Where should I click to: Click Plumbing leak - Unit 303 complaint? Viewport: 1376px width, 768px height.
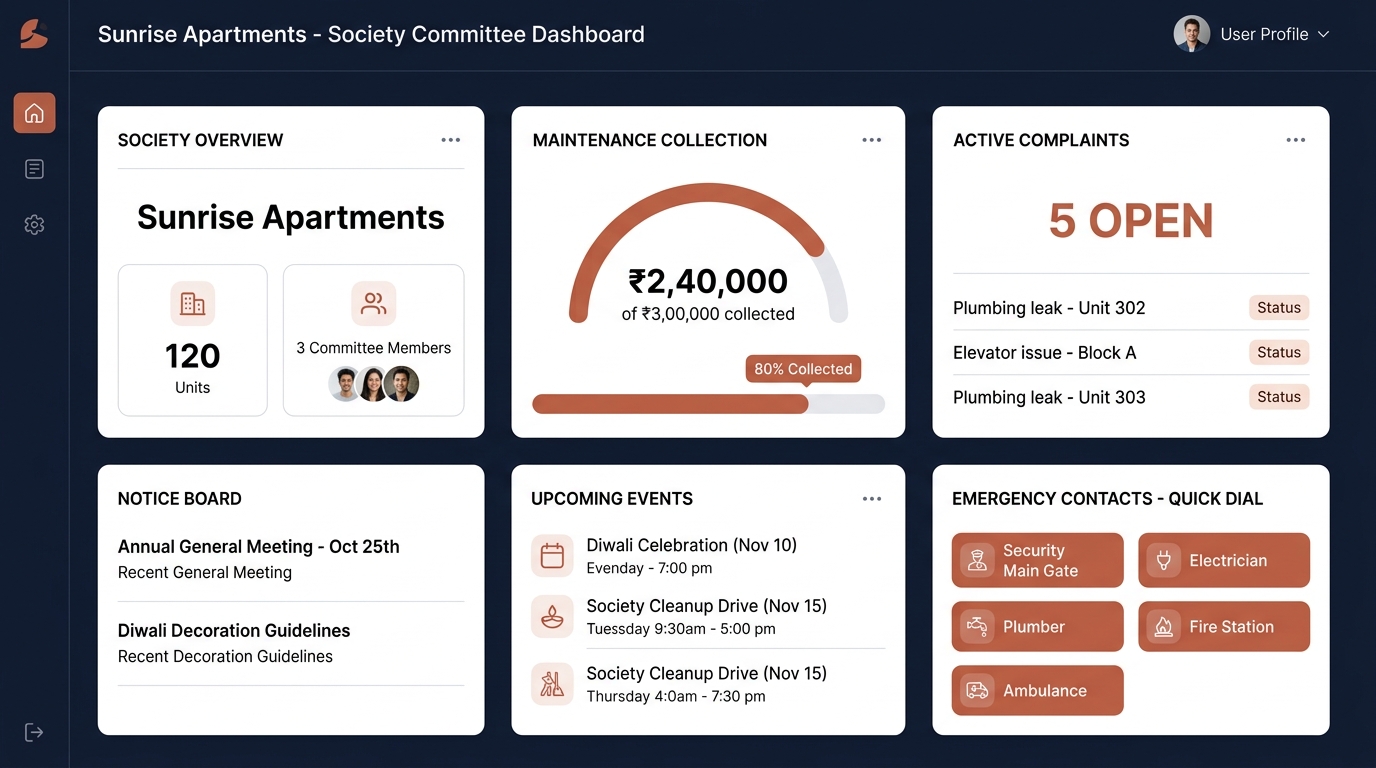(1049, 397)
